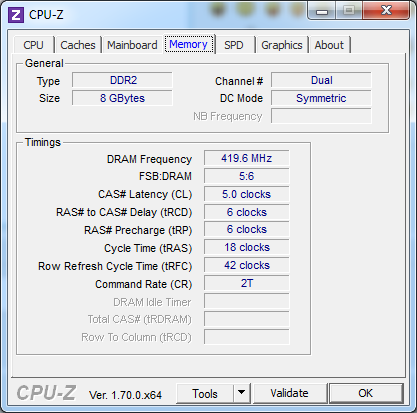Viewport: 417px width, 413px height.
Task: Click the Memory tab
Action: tap(188, 44)
